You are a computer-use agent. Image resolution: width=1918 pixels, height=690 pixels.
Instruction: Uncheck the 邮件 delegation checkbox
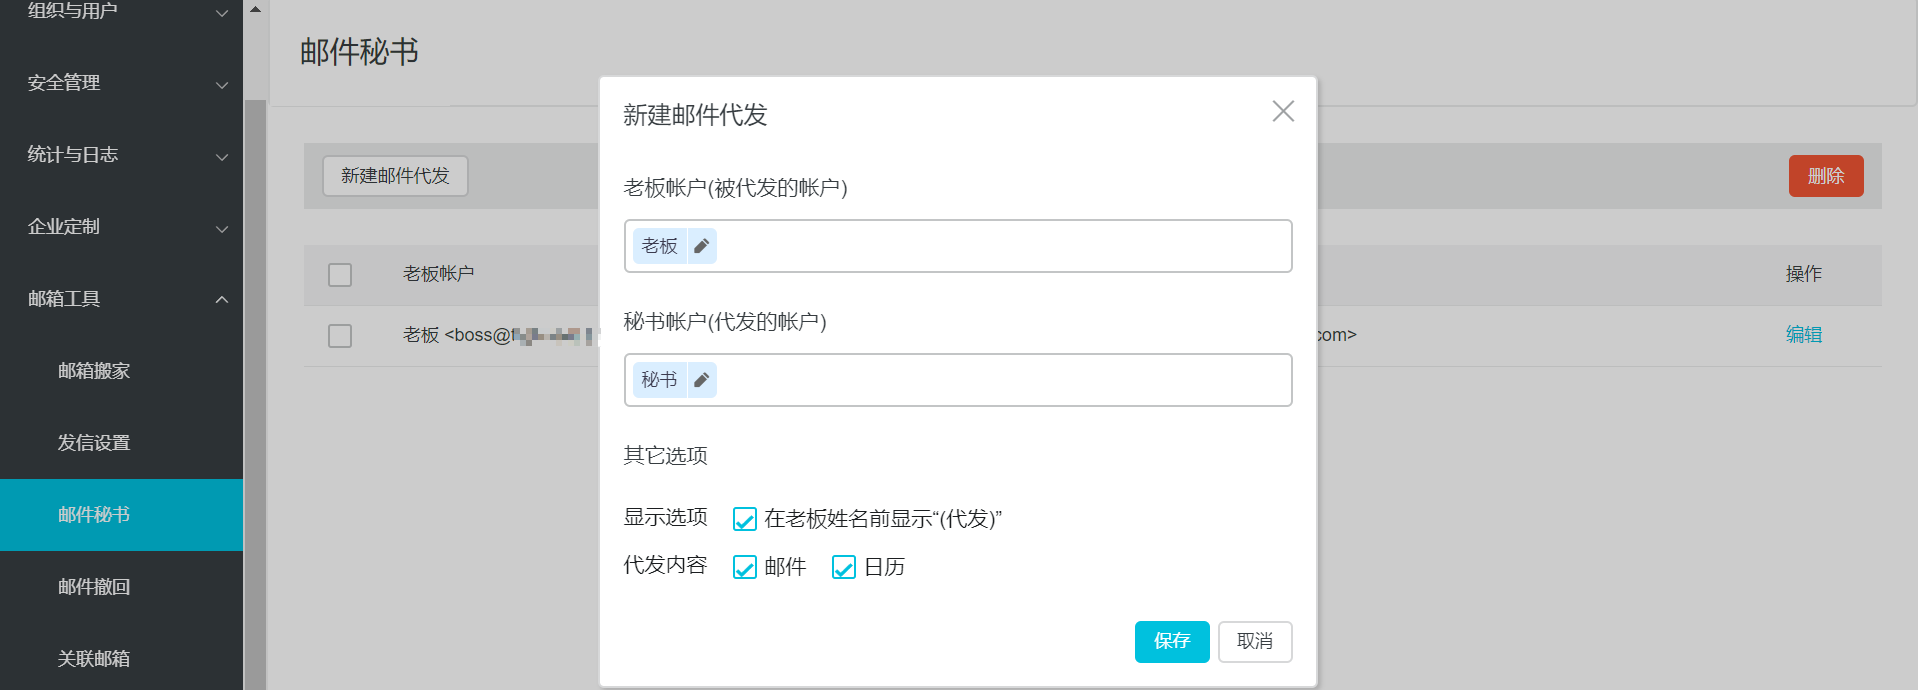[745, 567]
